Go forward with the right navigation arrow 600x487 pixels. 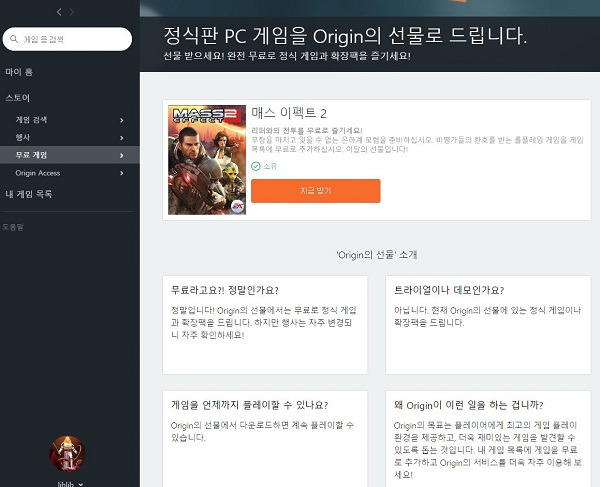click(72, 12)
